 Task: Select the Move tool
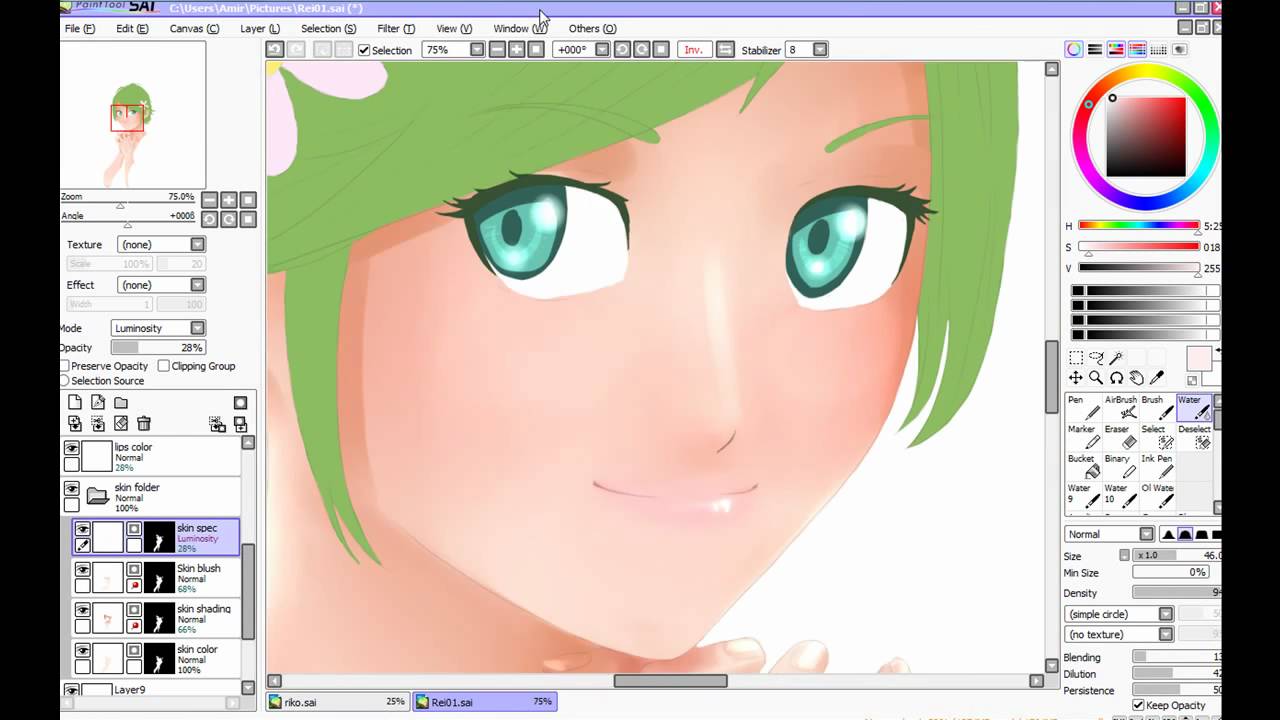click(1076, 378)
